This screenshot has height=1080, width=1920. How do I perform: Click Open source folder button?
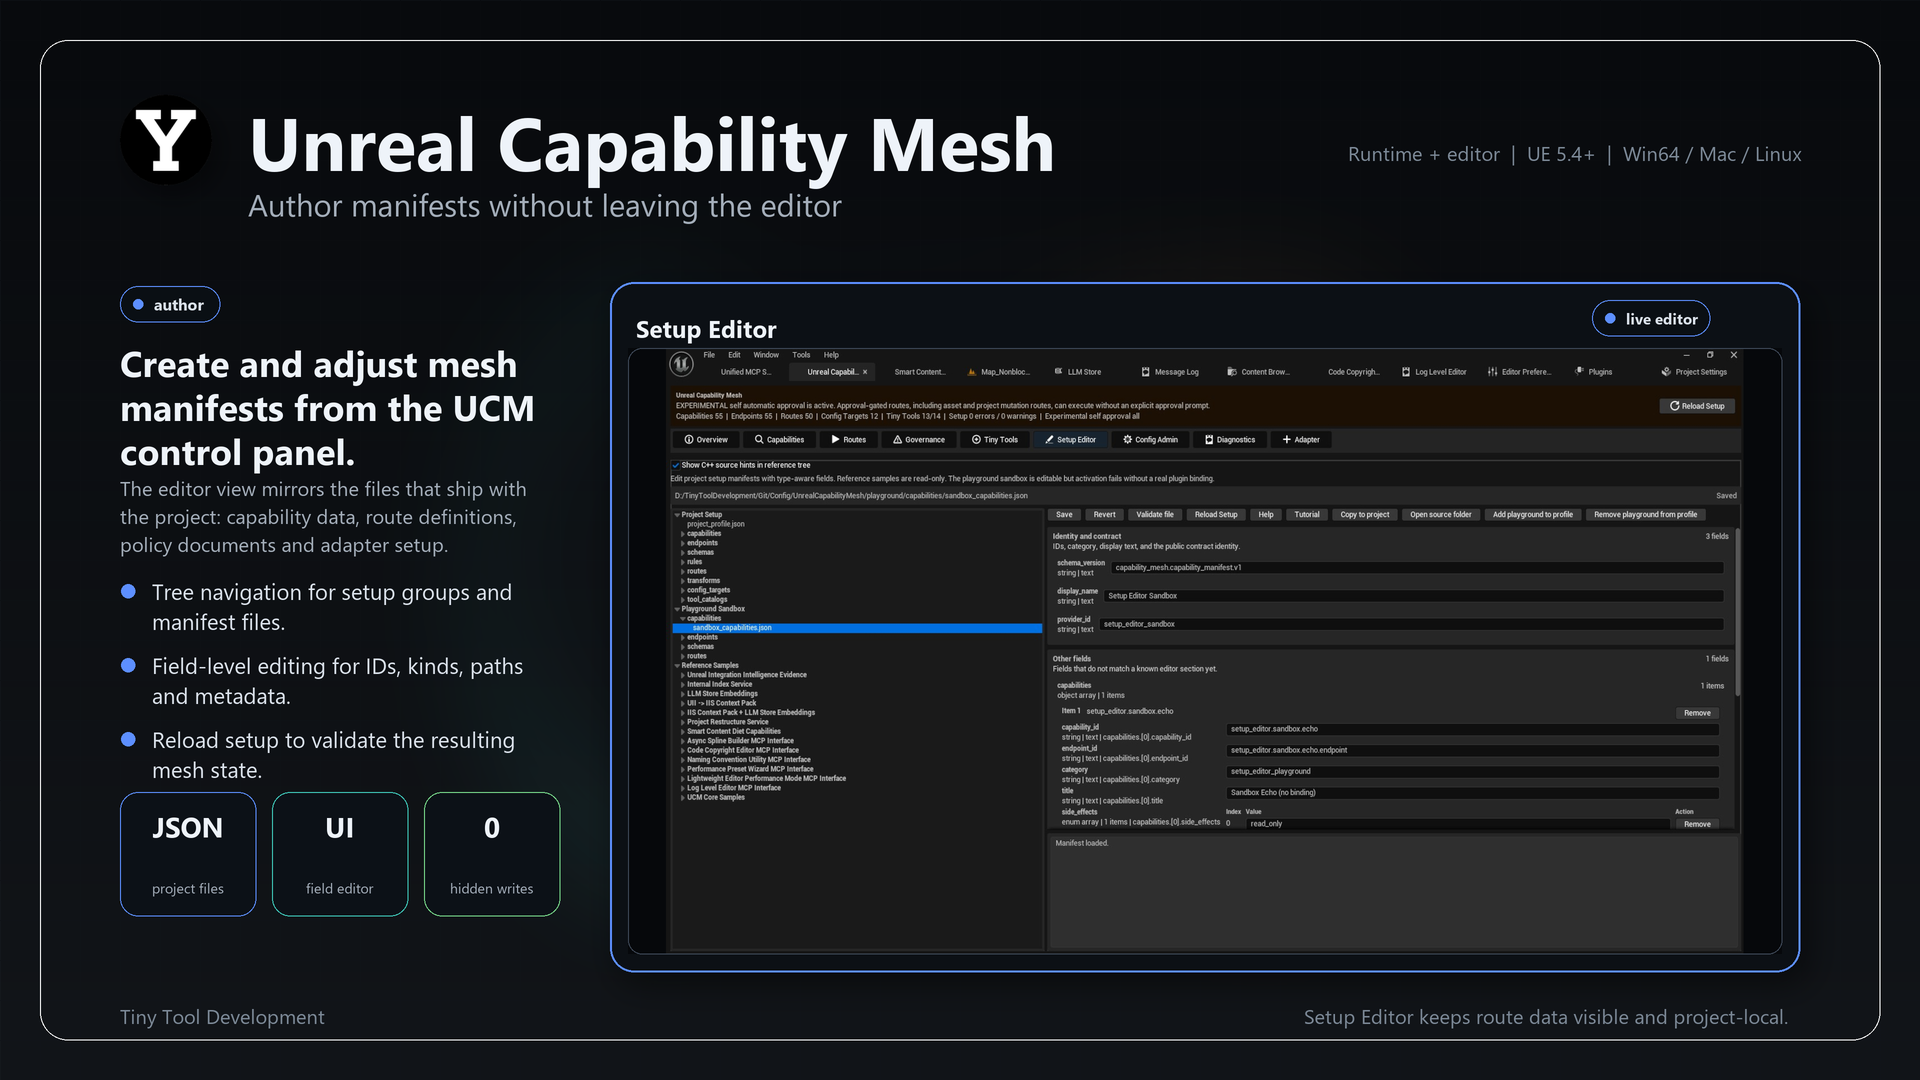coord(1441,515)
